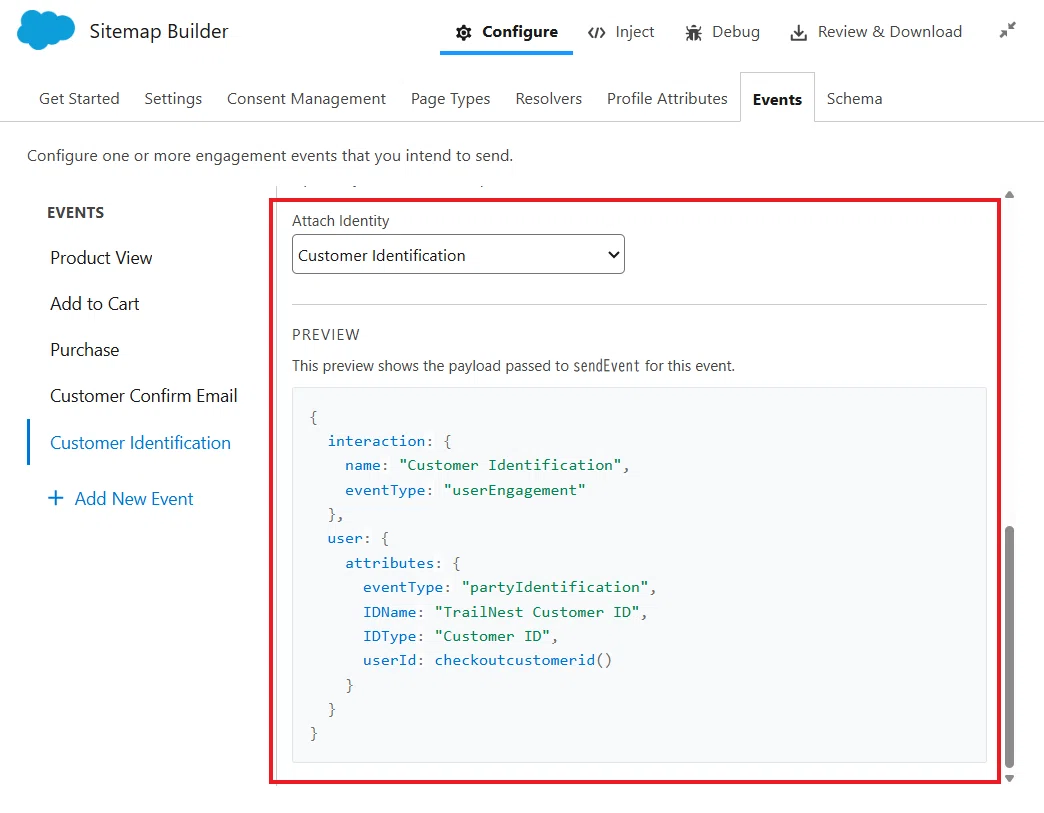Open the Resolvers tab
This screenshot has width=1044, height=813.
click(549, 99)
